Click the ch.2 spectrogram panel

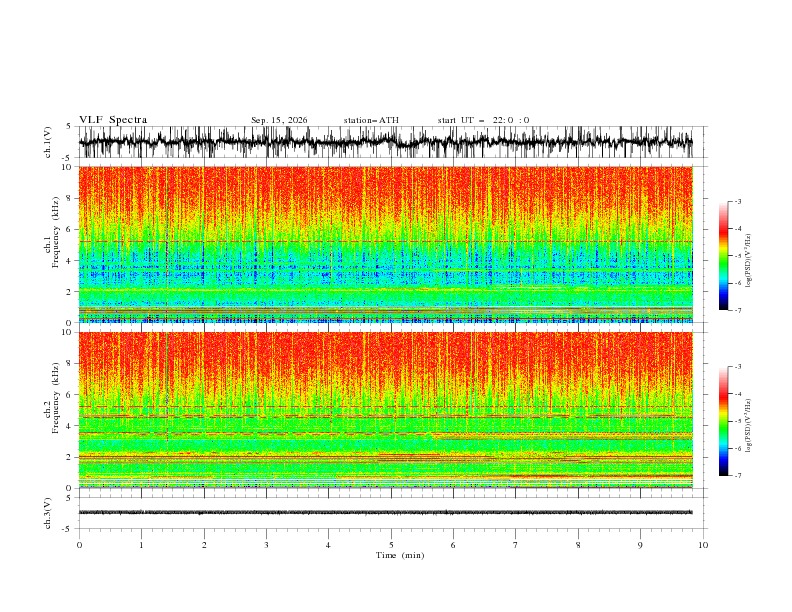(x=385, y=410)
